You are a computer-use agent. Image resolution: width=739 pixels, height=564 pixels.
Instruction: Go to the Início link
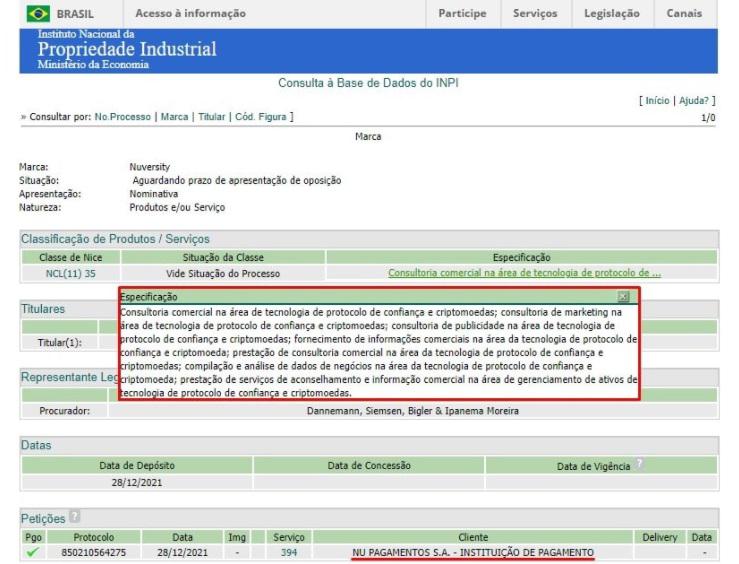(657, 100)
